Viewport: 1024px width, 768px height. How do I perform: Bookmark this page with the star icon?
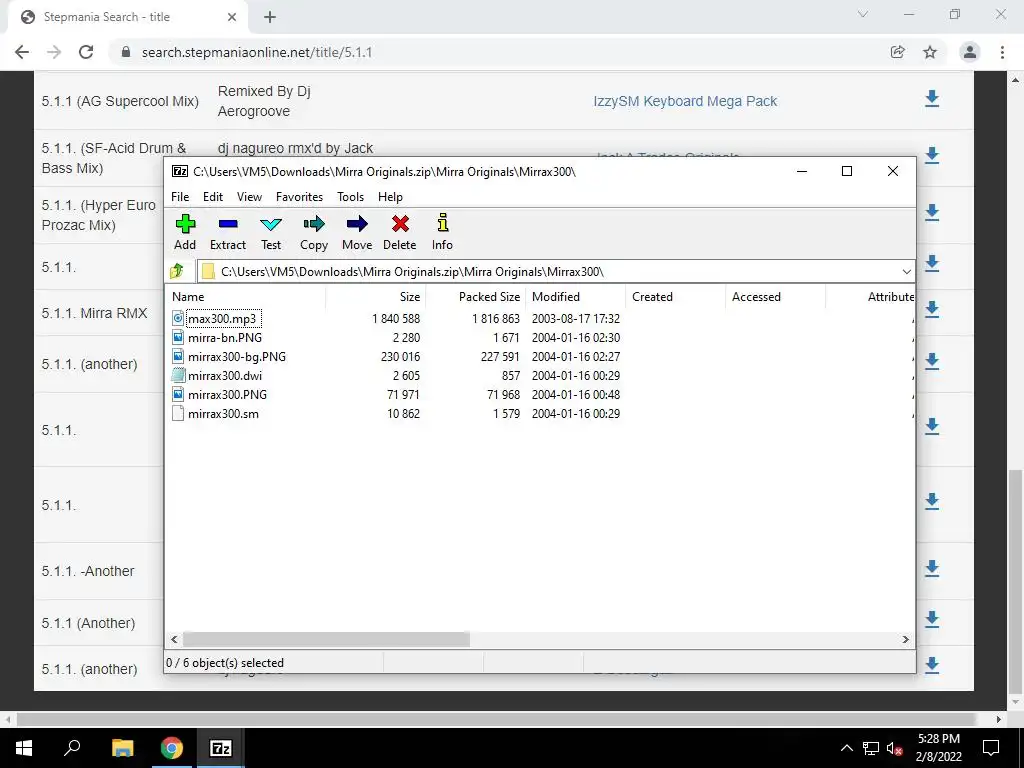click(930, 52)
